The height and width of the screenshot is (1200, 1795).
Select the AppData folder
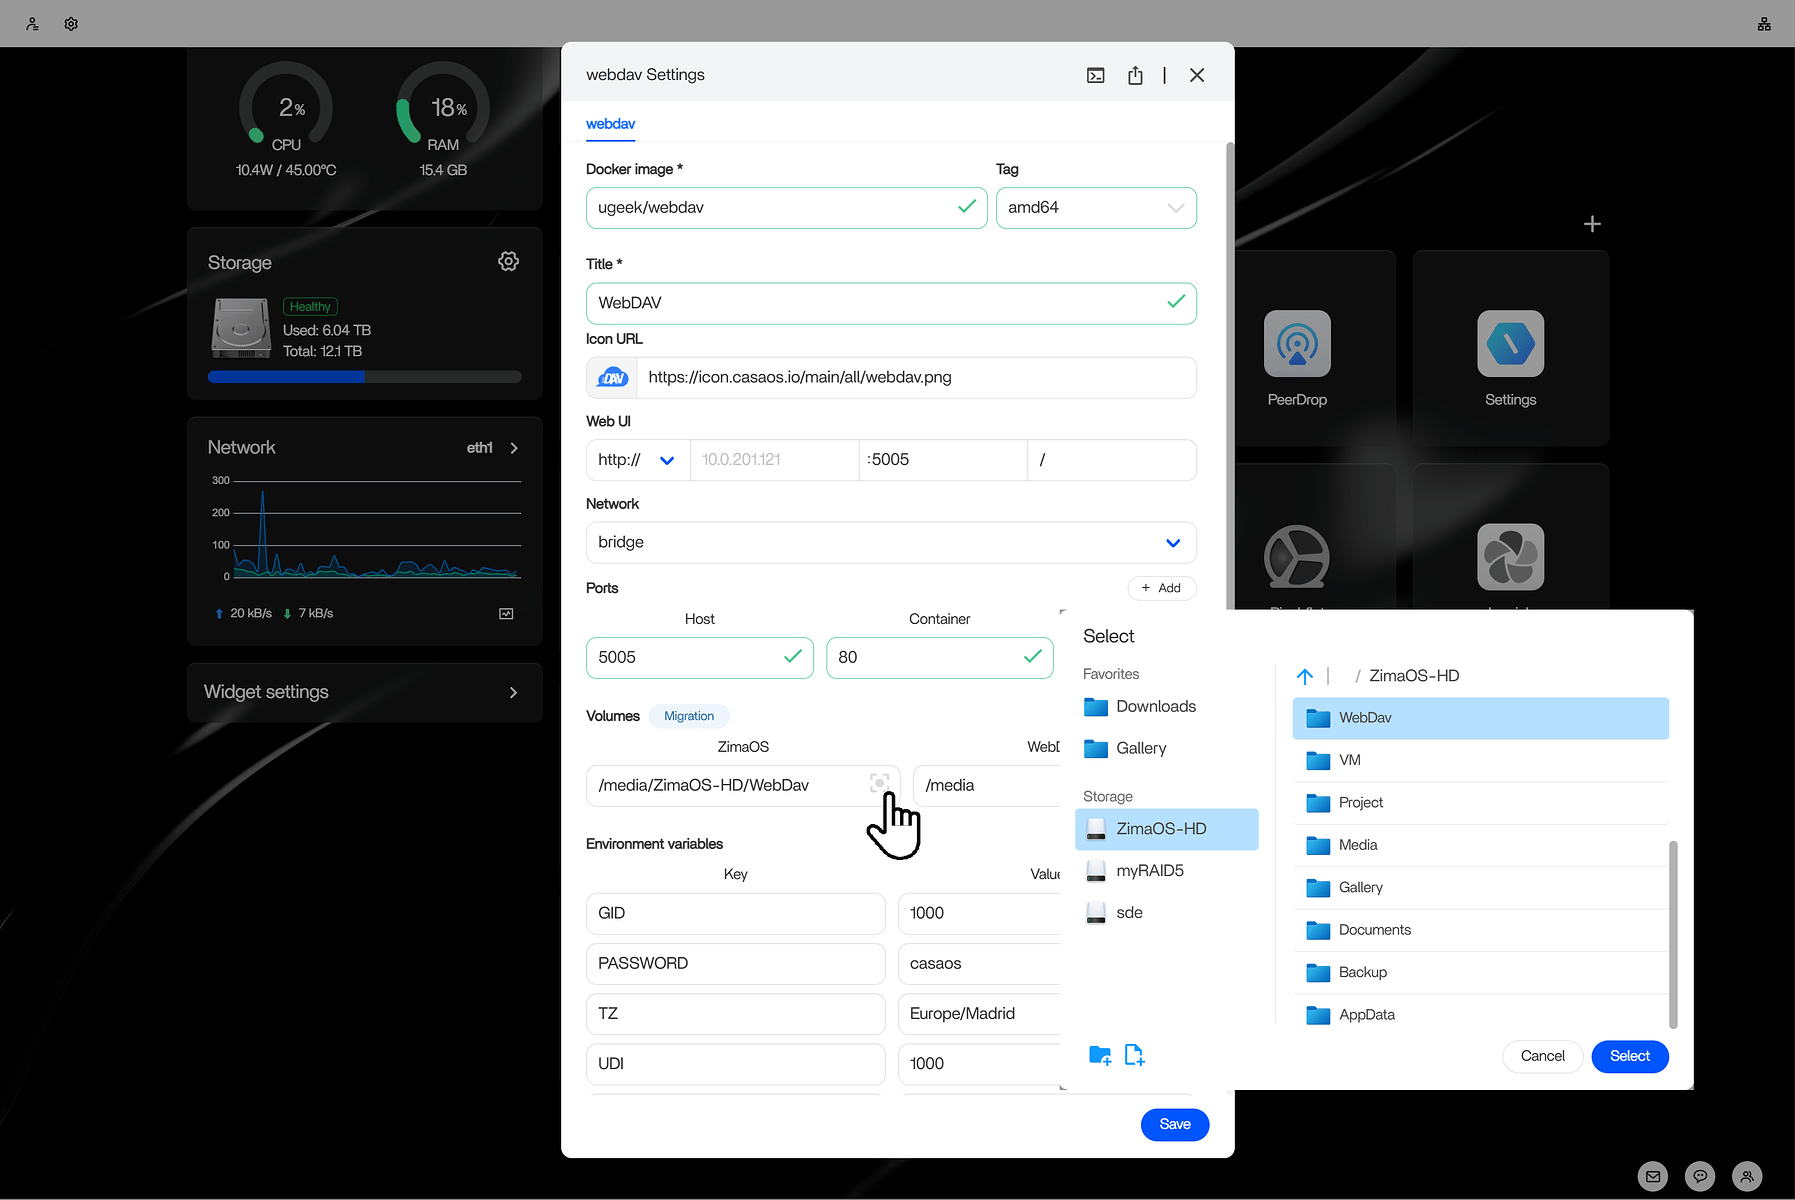pyautogui.click(x=1480, y=1014)
